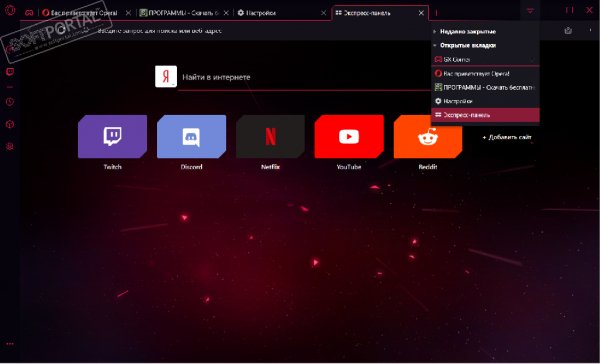
Task: Click the 'Discord' label under its tile
Action: [191, 167]
